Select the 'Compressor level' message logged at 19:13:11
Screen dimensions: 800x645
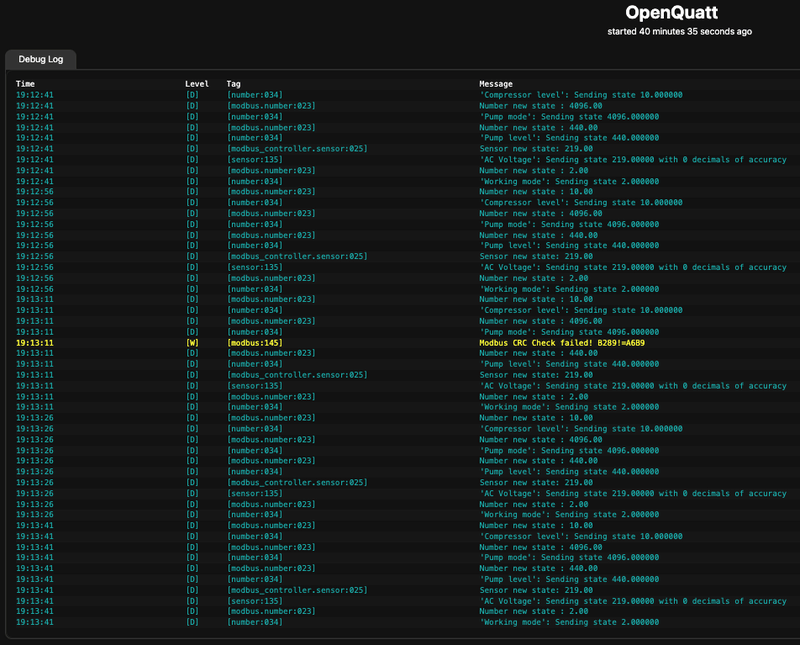pyautogui.click(x=581, y=310)
